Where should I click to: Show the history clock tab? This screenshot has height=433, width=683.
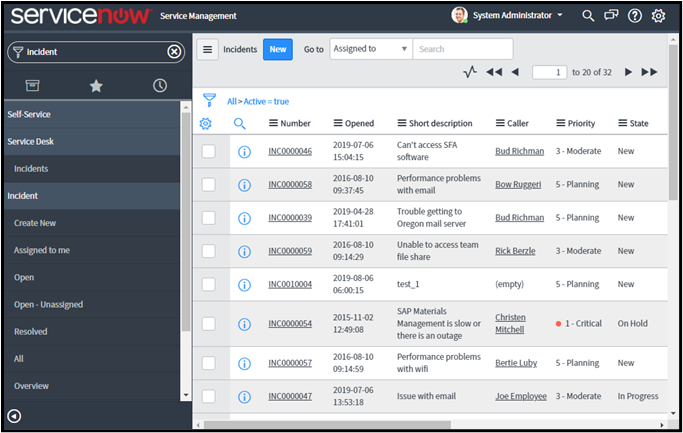pos(160,86)
